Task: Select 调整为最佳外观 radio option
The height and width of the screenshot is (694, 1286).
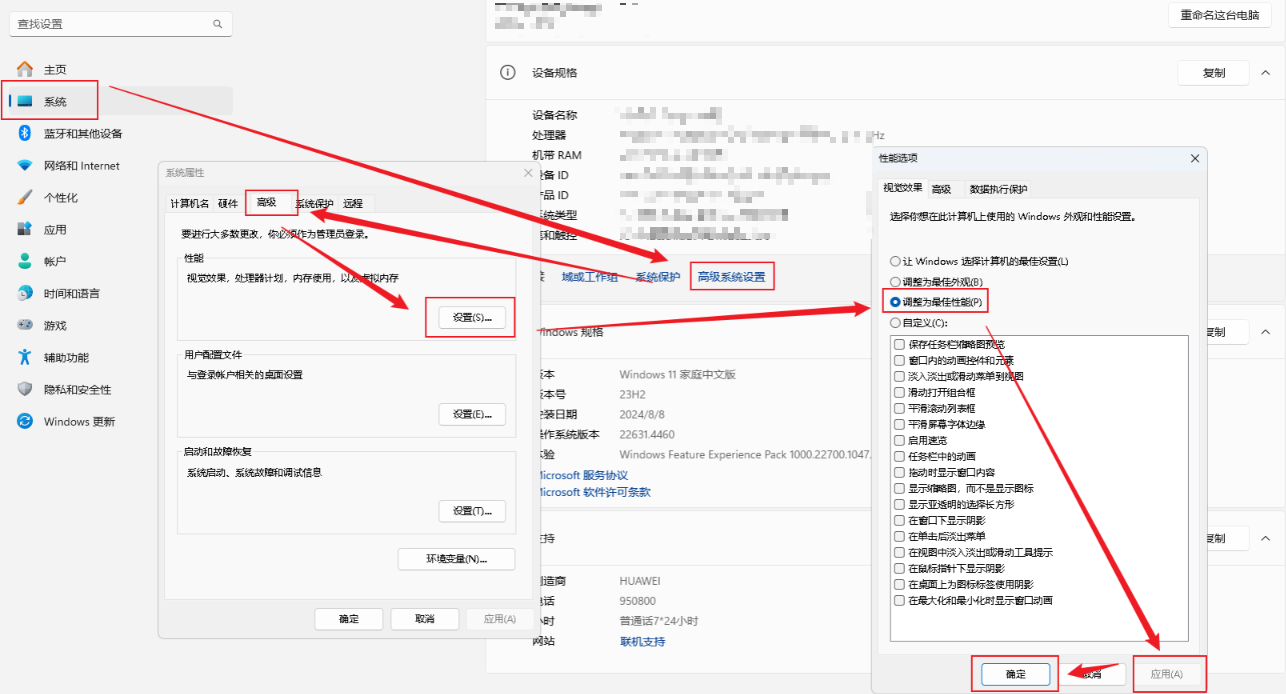Action: pos(895,282)
